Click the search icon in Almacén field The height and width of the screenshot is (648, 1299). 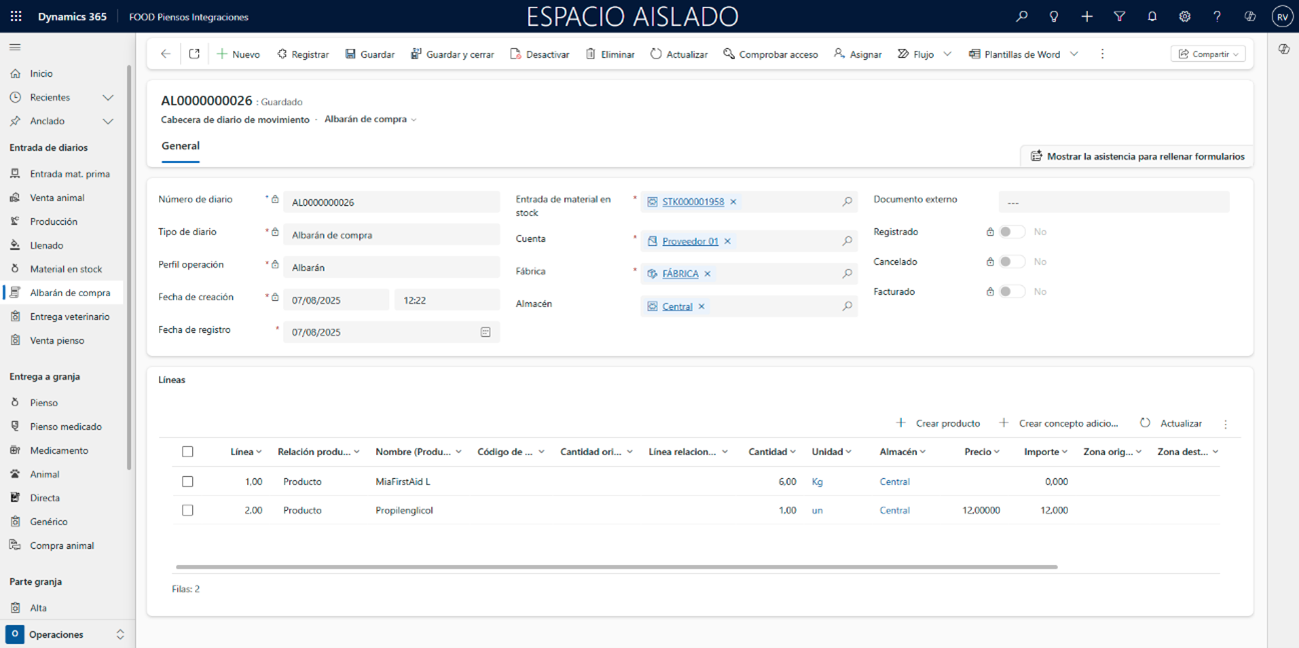pos(847,306)
